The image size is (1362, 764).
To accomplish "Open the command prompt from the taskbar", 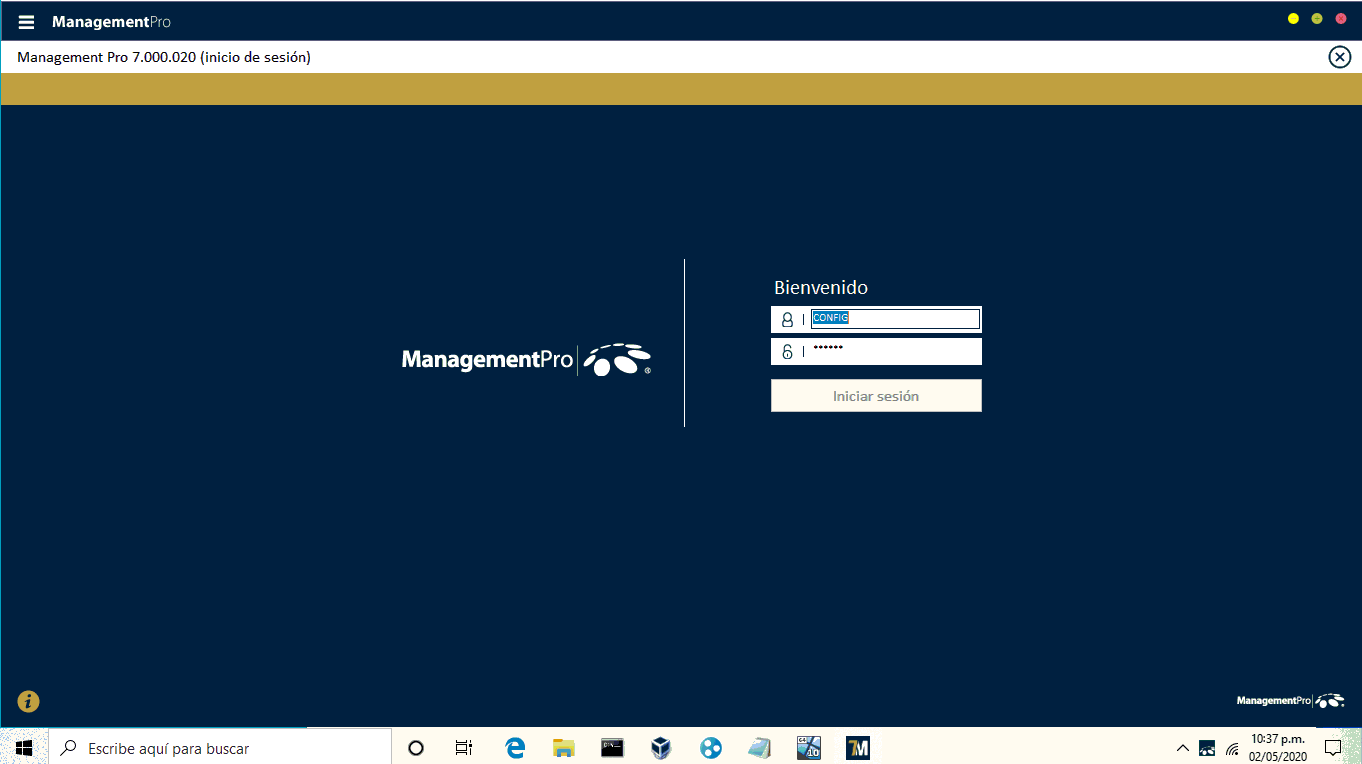I will click(612, 747).
